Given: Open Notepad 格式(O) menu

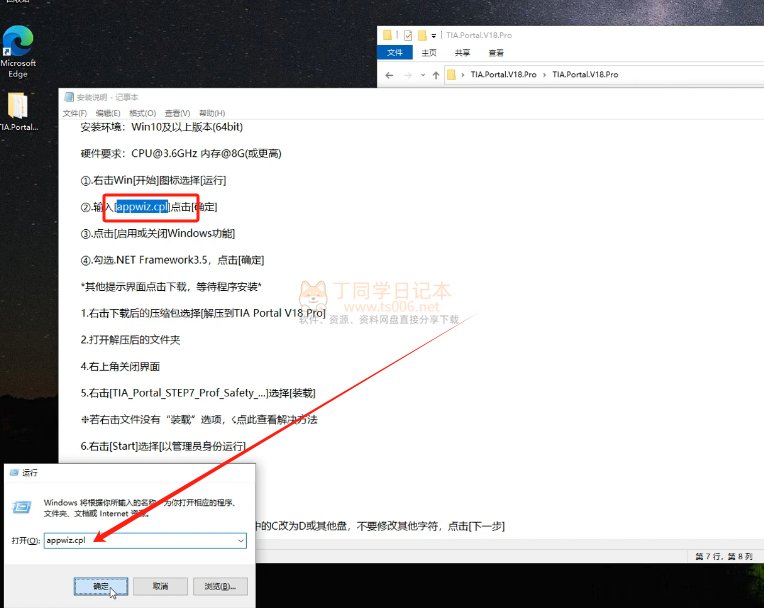Looking at the screenshot, I should pyautogui.click(x=142, y=113).
